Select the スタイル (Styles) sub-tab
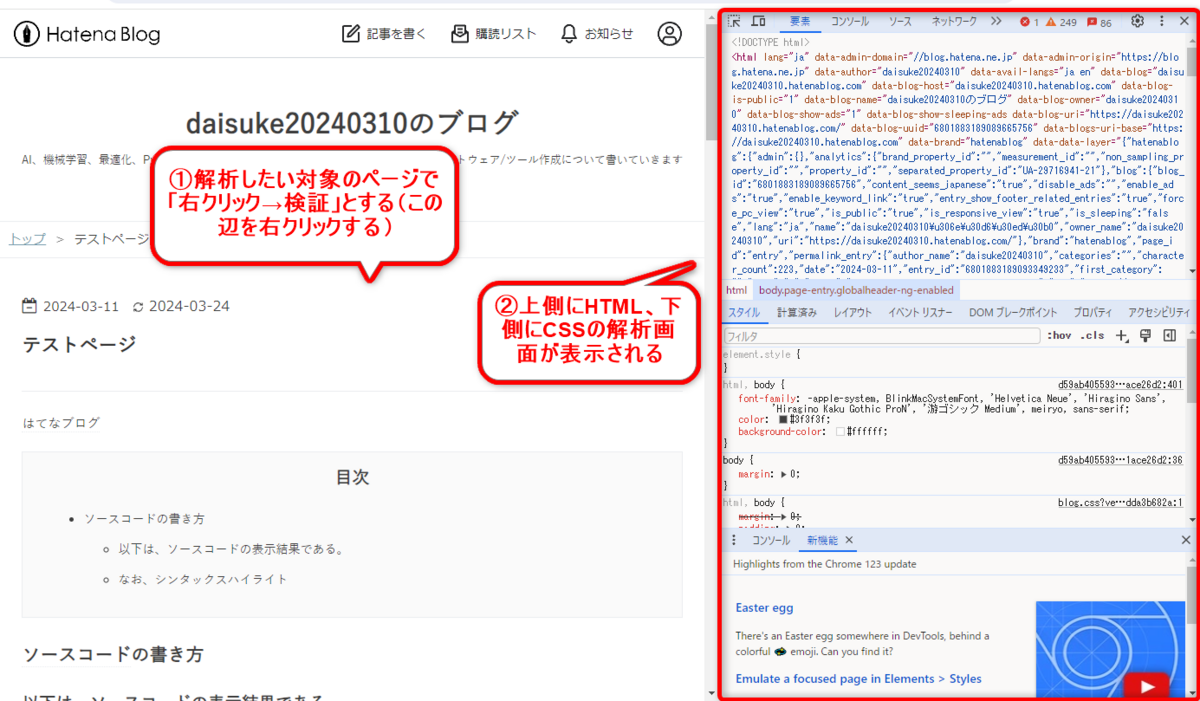Viewport: 1200px width, 701px height. tap(744, 313)
